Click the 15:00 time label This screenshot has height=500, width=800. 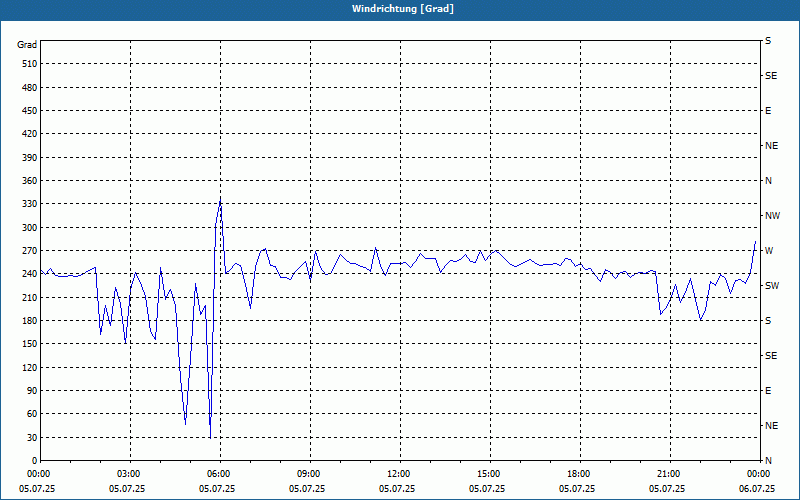[490, 474]
